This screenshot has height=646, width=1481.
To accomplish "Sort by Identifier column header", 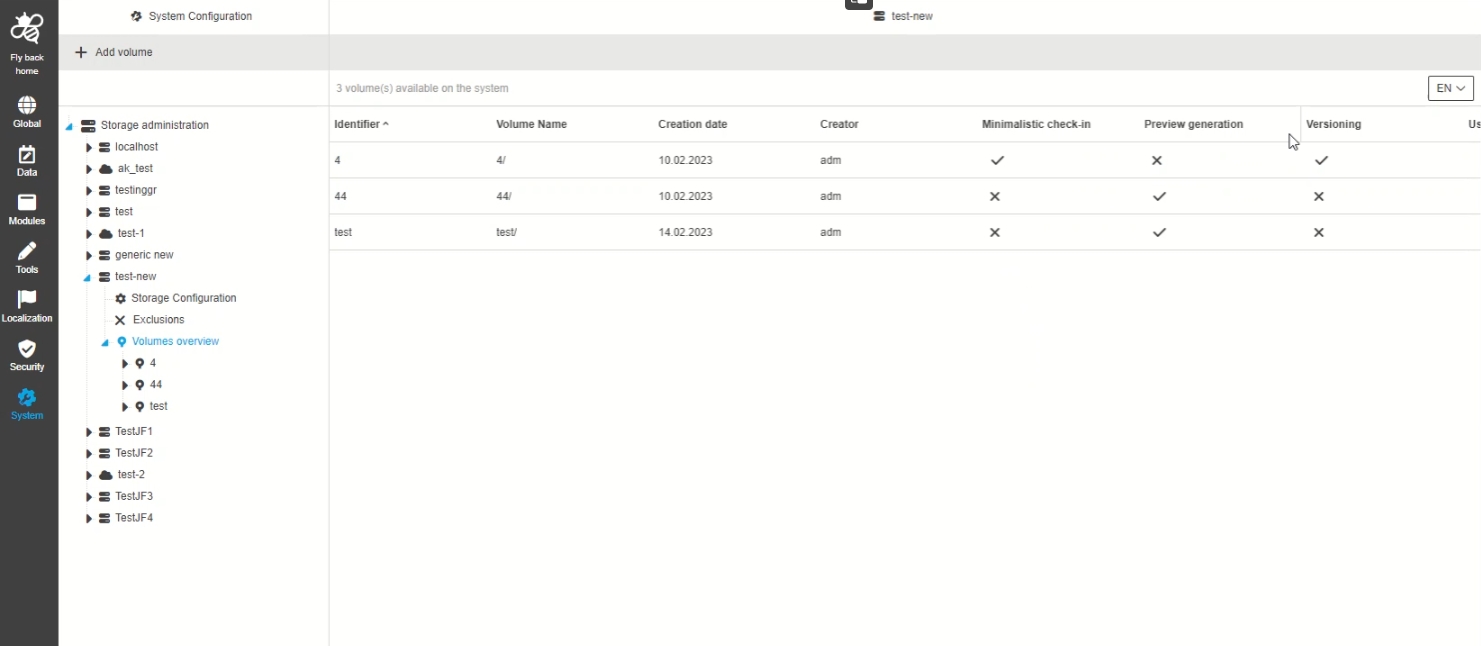I will click(x=357, y=124).
